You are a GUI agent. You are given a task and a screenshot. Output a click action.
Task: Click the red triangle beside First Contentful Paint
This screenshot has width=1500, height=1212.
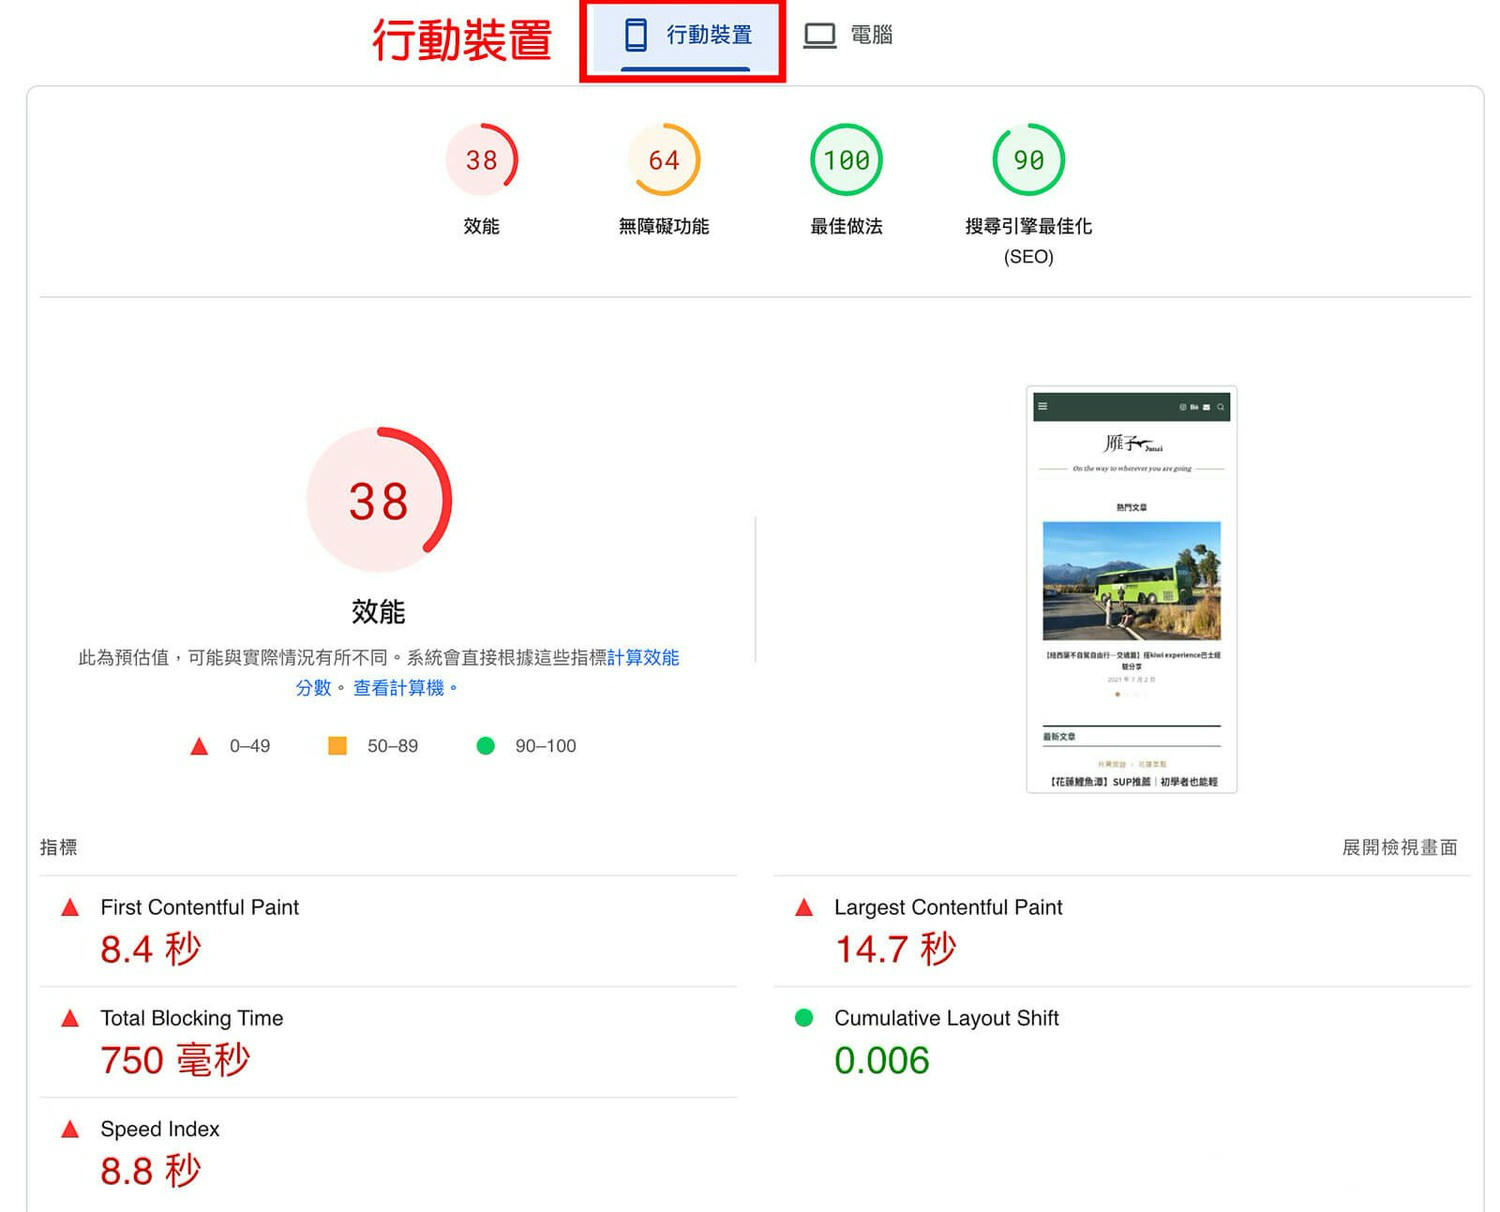70,907
